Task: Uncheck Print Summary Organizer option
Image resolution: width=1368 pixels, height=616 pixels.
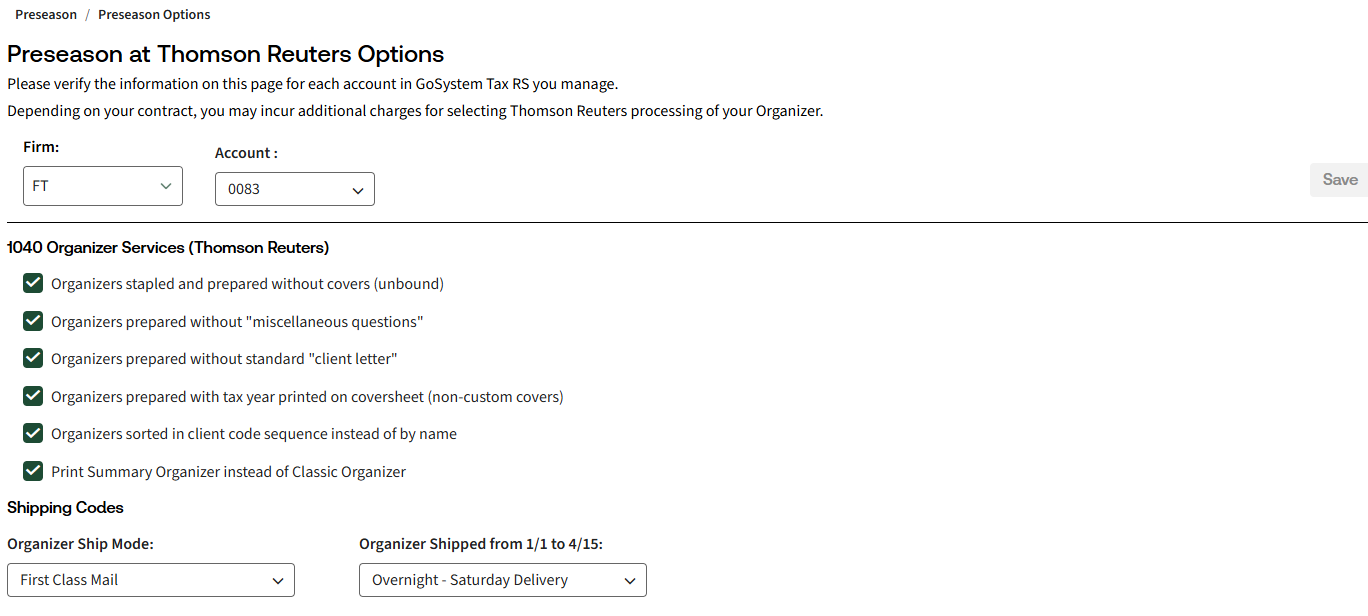Action: (x=33, y=471)
